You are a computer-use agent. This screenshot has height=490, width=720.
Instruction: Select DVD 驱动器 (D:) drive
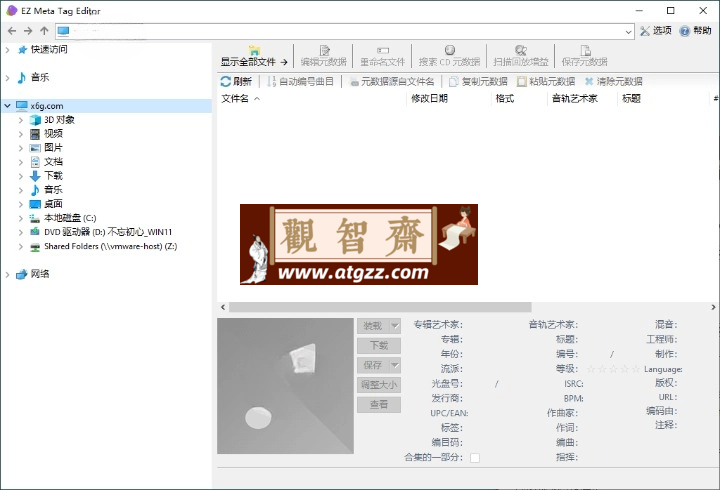(x=108, y=232)
